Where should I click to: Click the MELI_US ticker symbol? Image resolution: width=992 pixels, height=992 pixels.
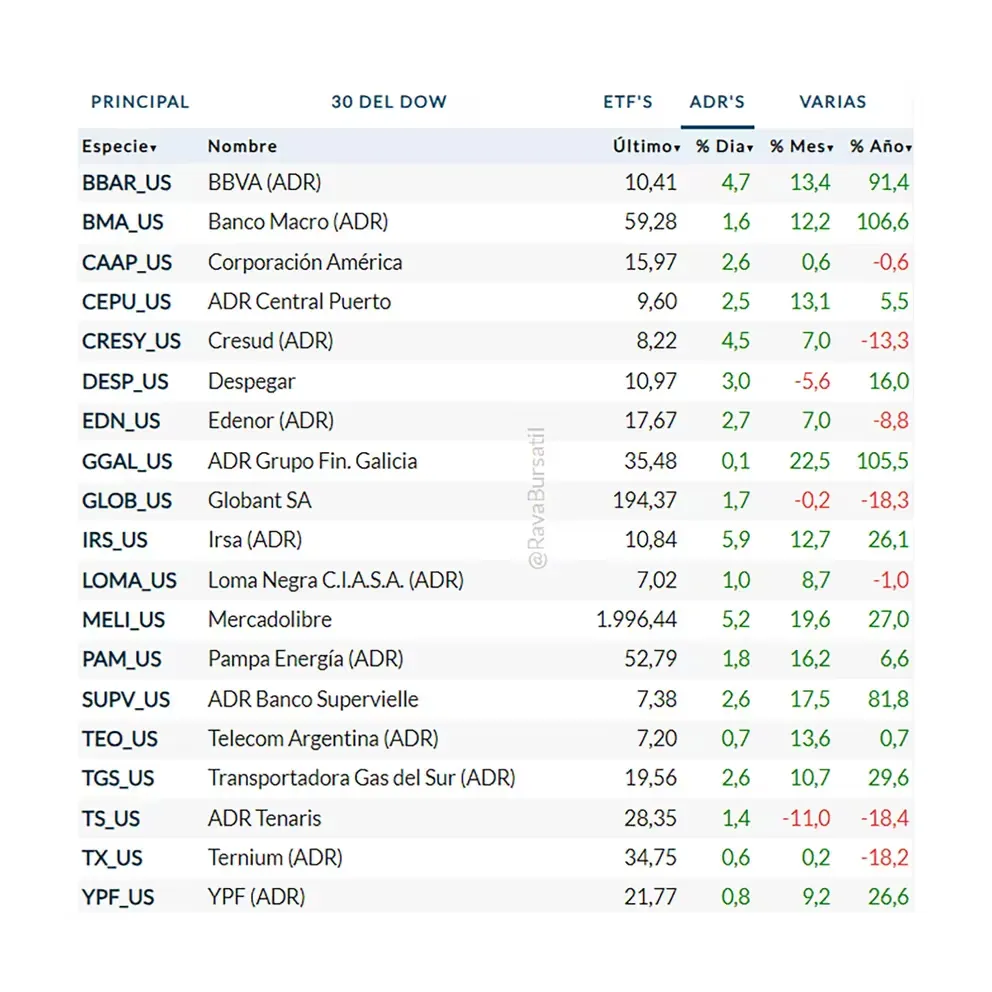coord(124,620)
